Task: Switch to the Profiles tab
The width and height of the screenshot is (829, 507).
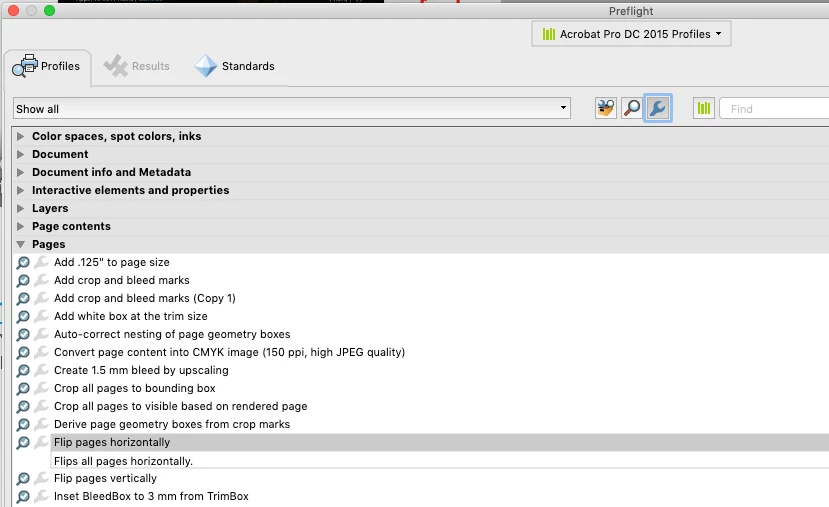Action: click(x=47, y=67)
